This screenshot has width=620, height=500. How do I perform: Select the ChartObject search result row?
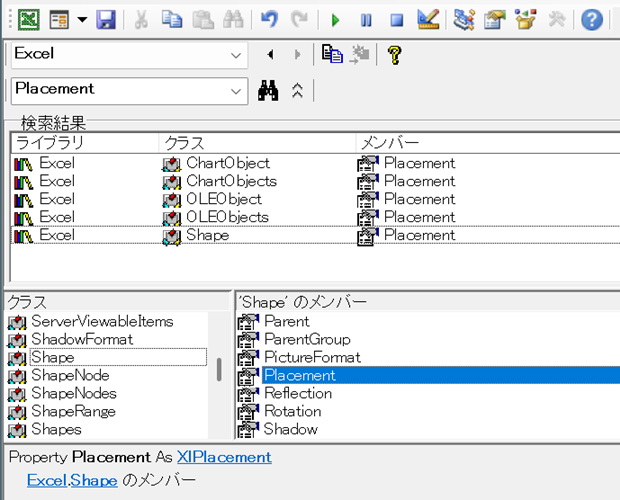(x=316, y=163)
